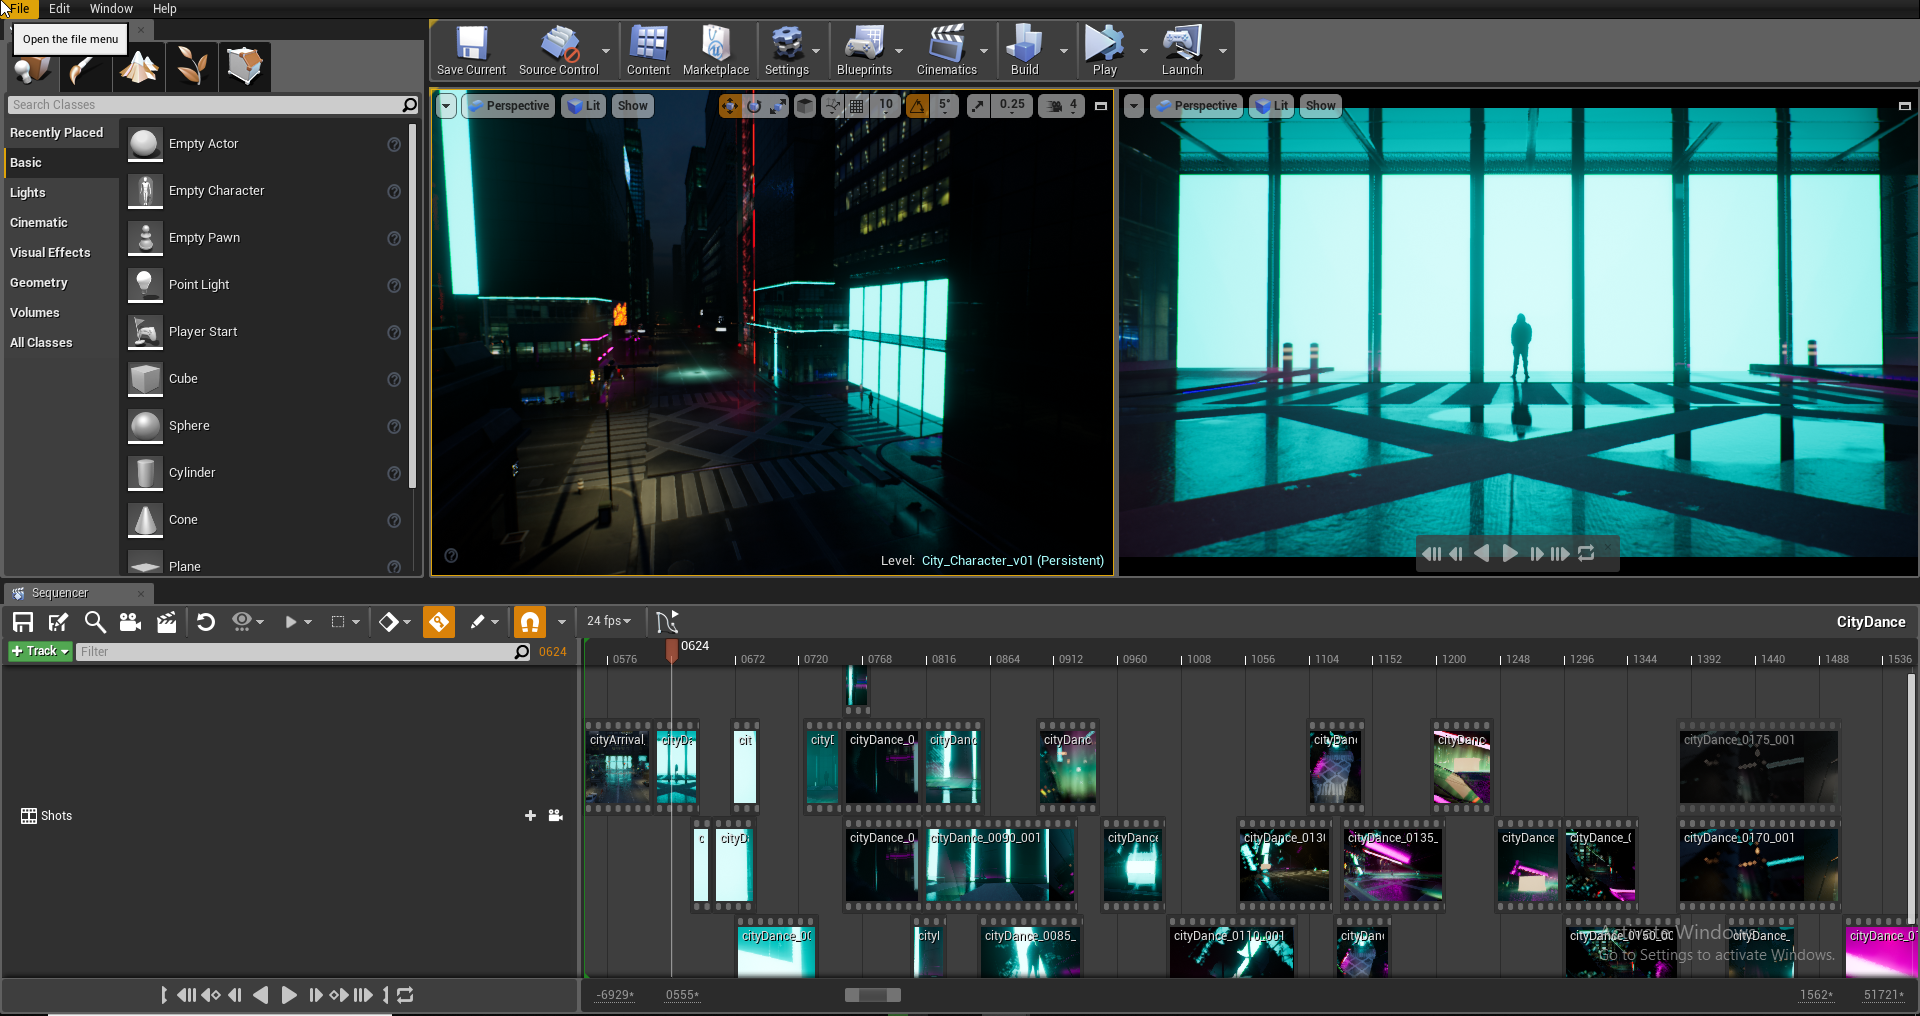Click the Sequencer horizontal timeline scrollbar
This screenshot has width=1920, height=1016.
click(x=873, y=995)
